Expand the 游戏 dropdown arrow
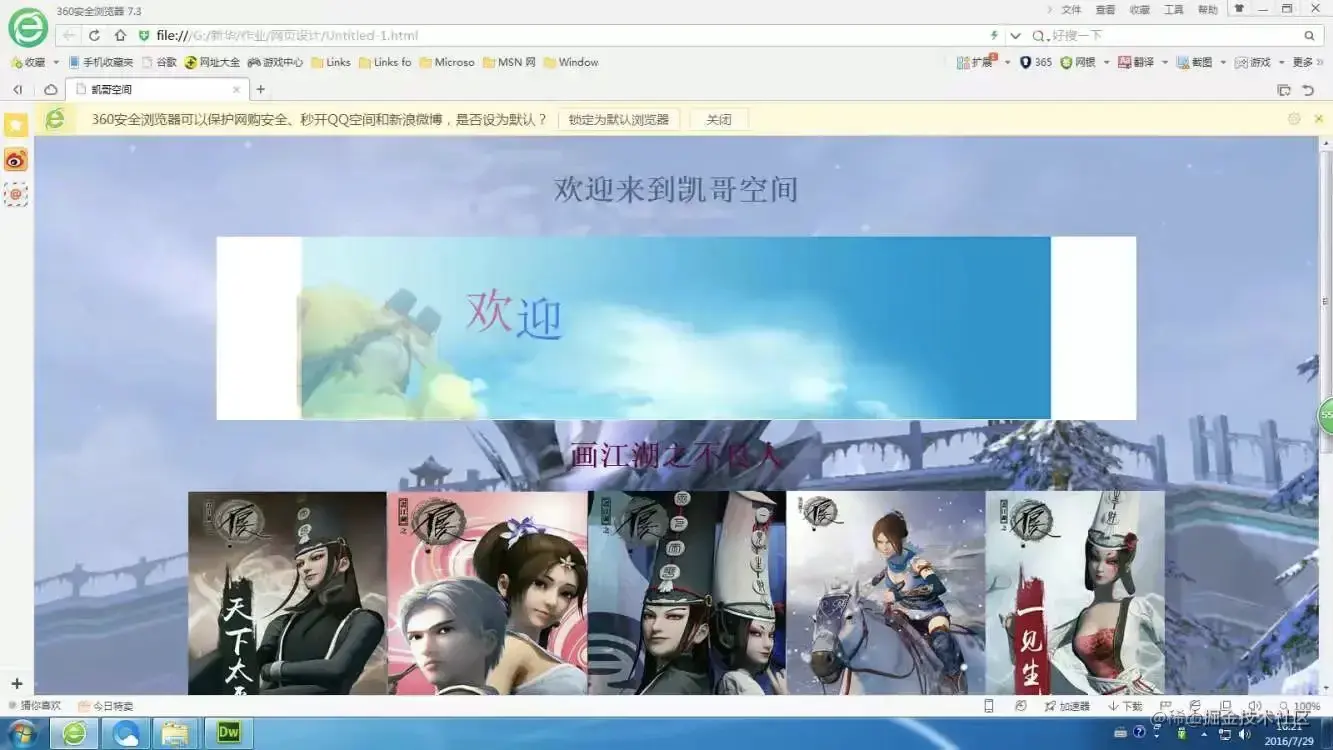 click(1281, 62)
